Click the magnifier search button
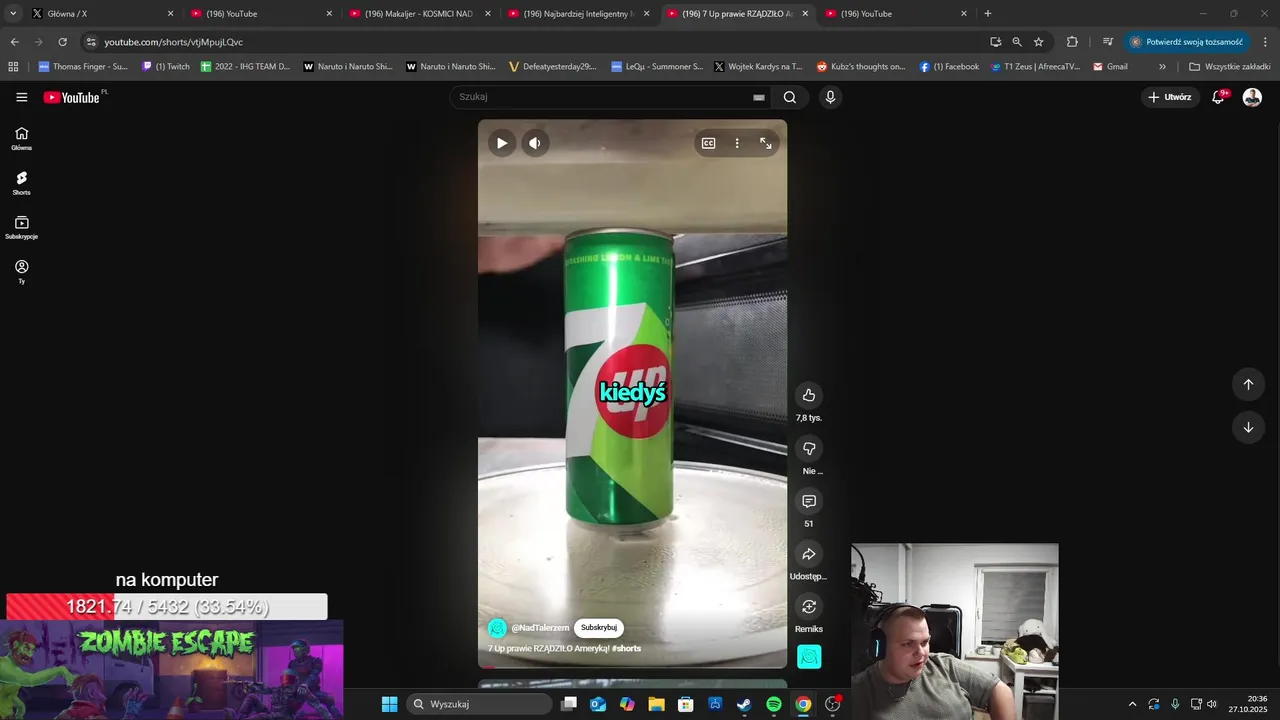Image resolution: width=1280 pixels, height=720 pixels. [790, 97]
